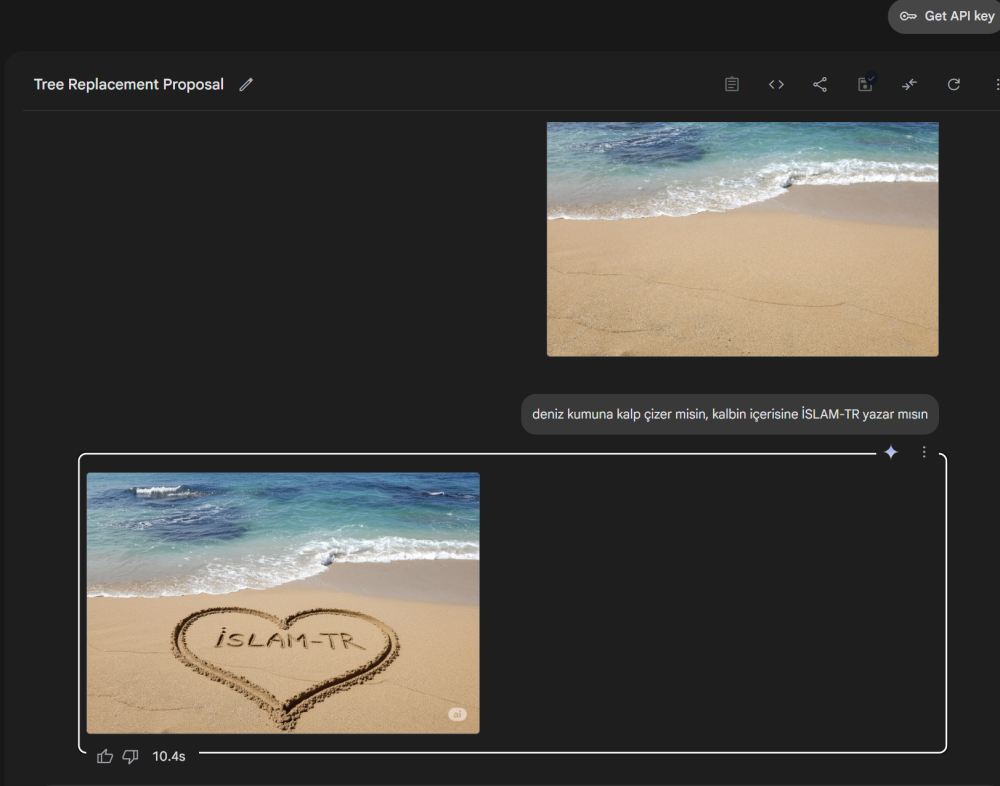Open the system instructions clipboard icon
This screenshot has width=1000, height=786.
pyautogui.click(x=732, y=84)
